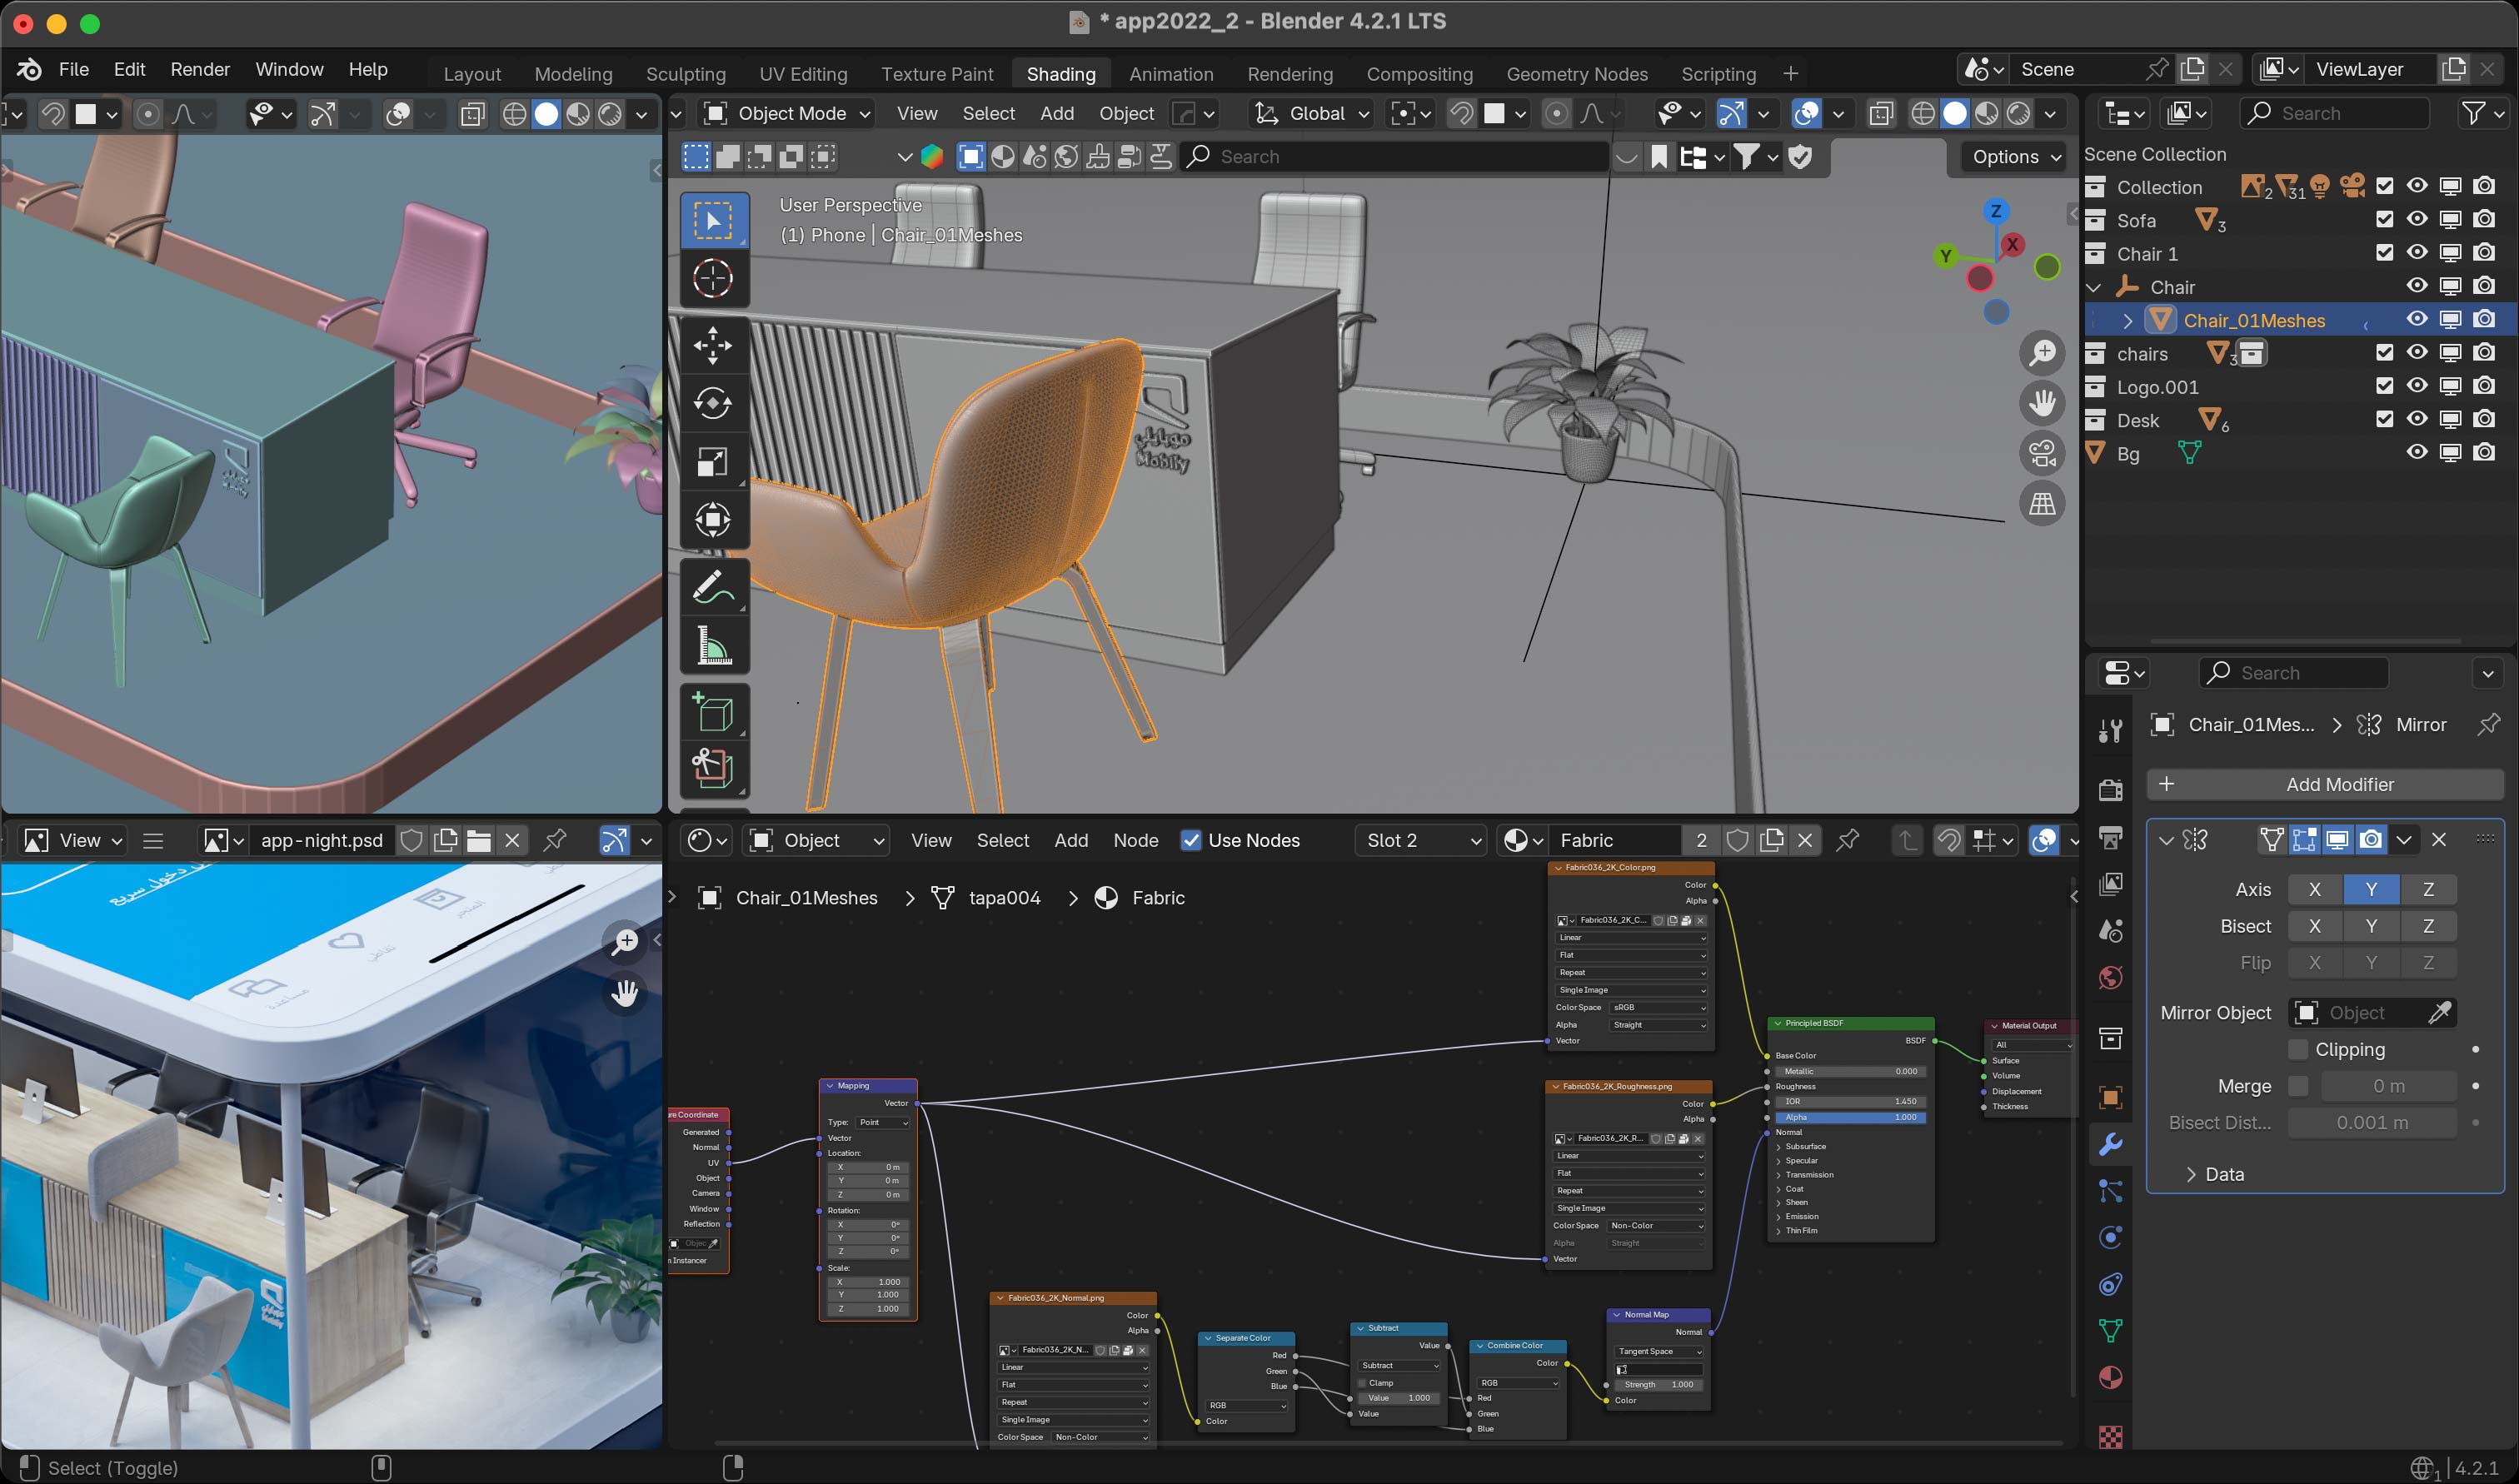Enable the Clipping checkbox in Mirror modifier
The image size is (2519, 1484).
coord(2298,1049)
